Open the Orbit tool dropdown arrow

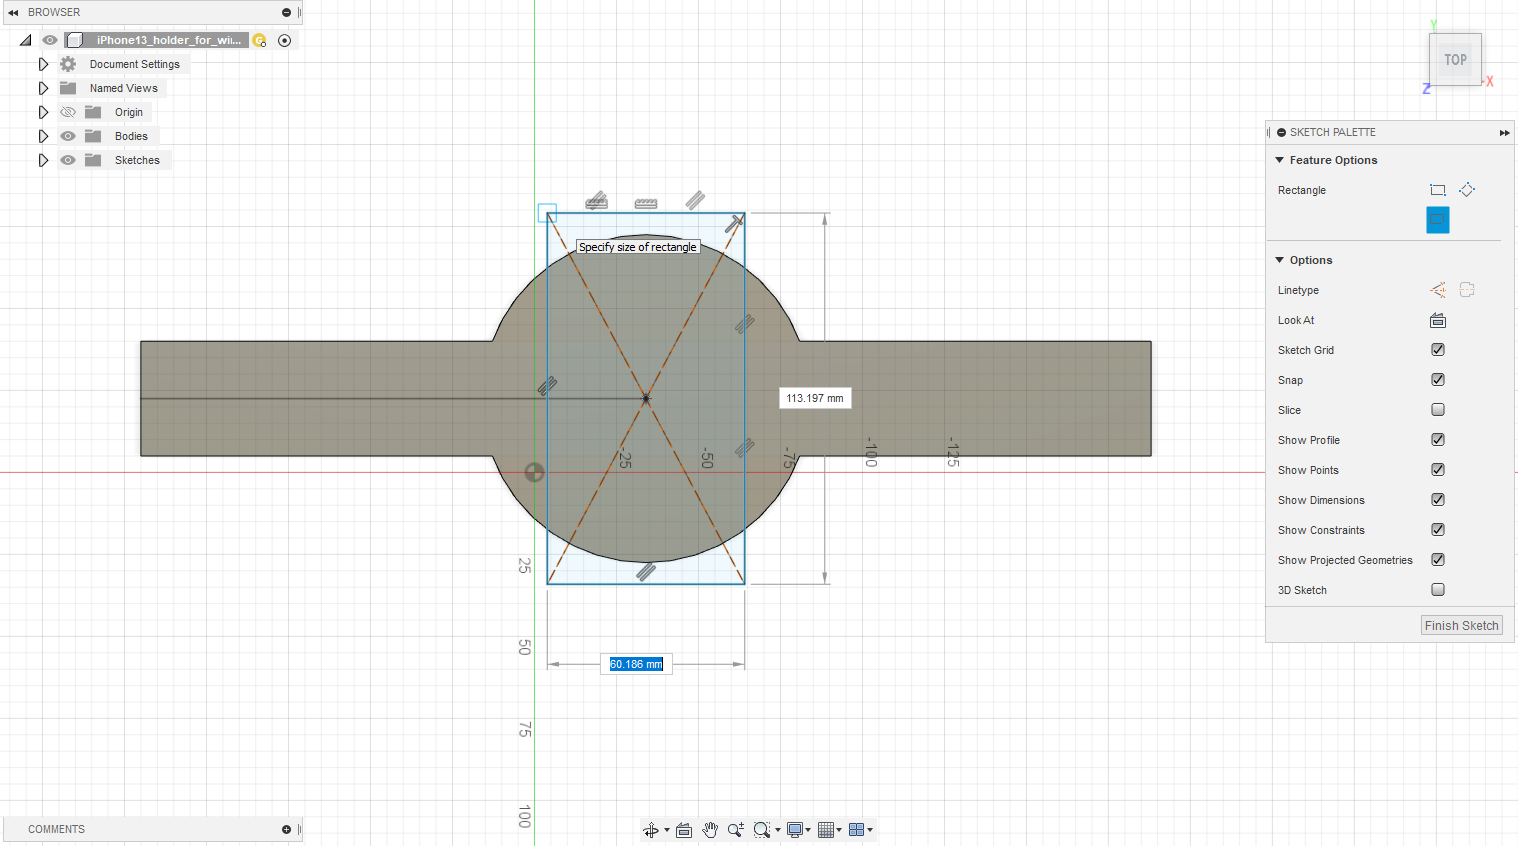coord(667,830)
